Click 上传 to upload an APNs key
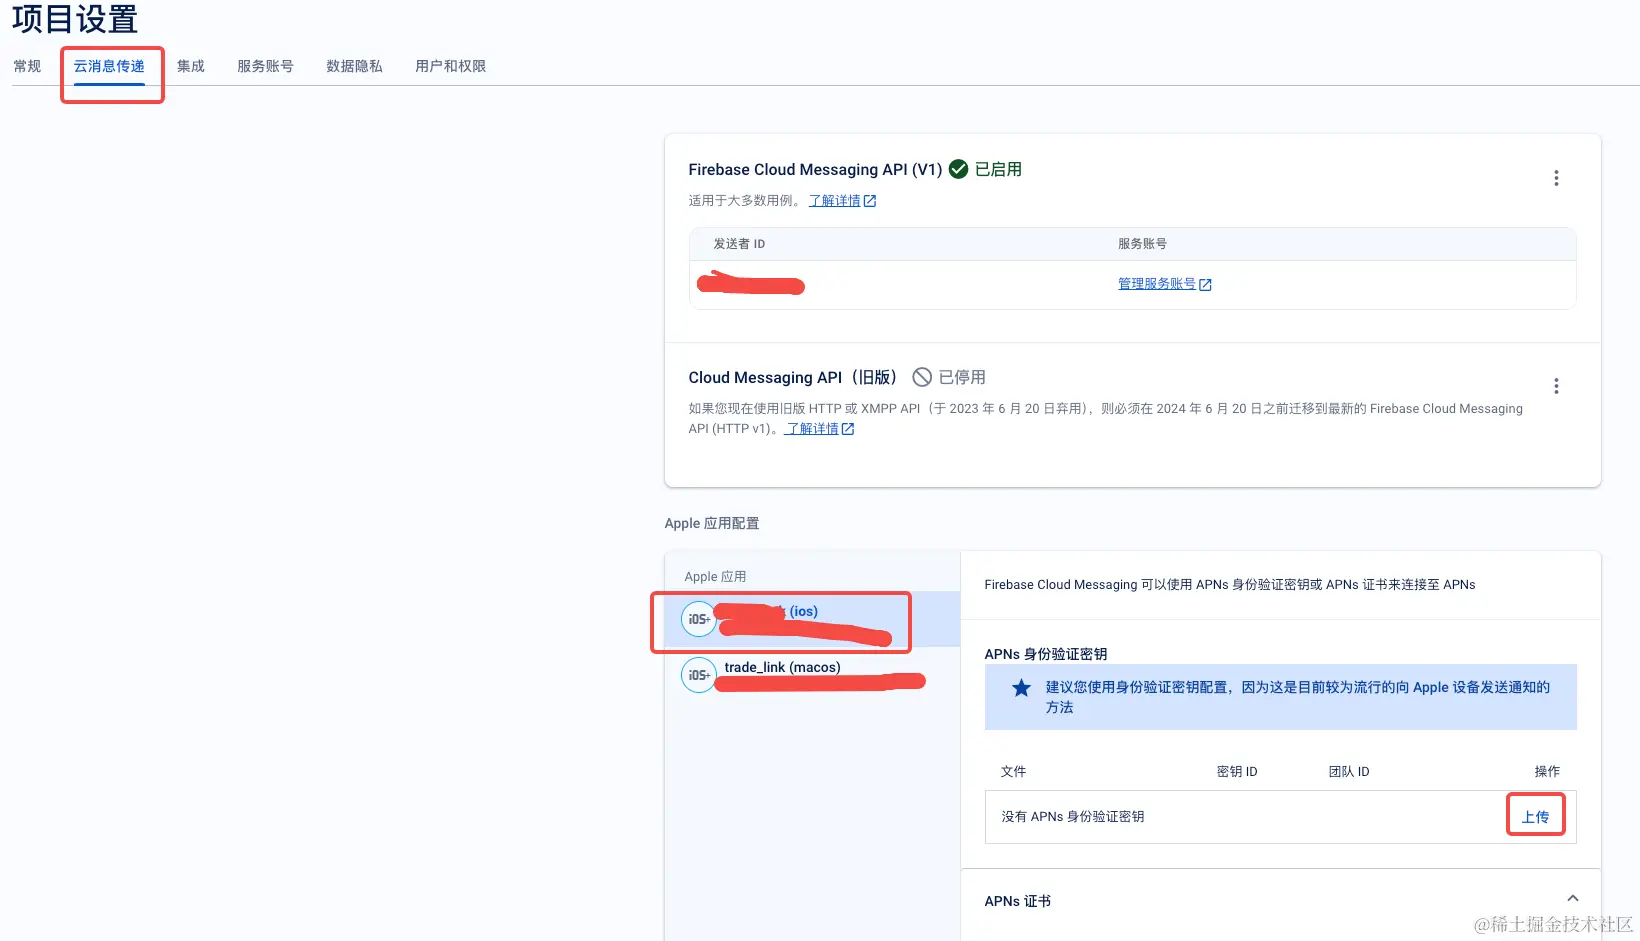 (x=1535, y=817)
